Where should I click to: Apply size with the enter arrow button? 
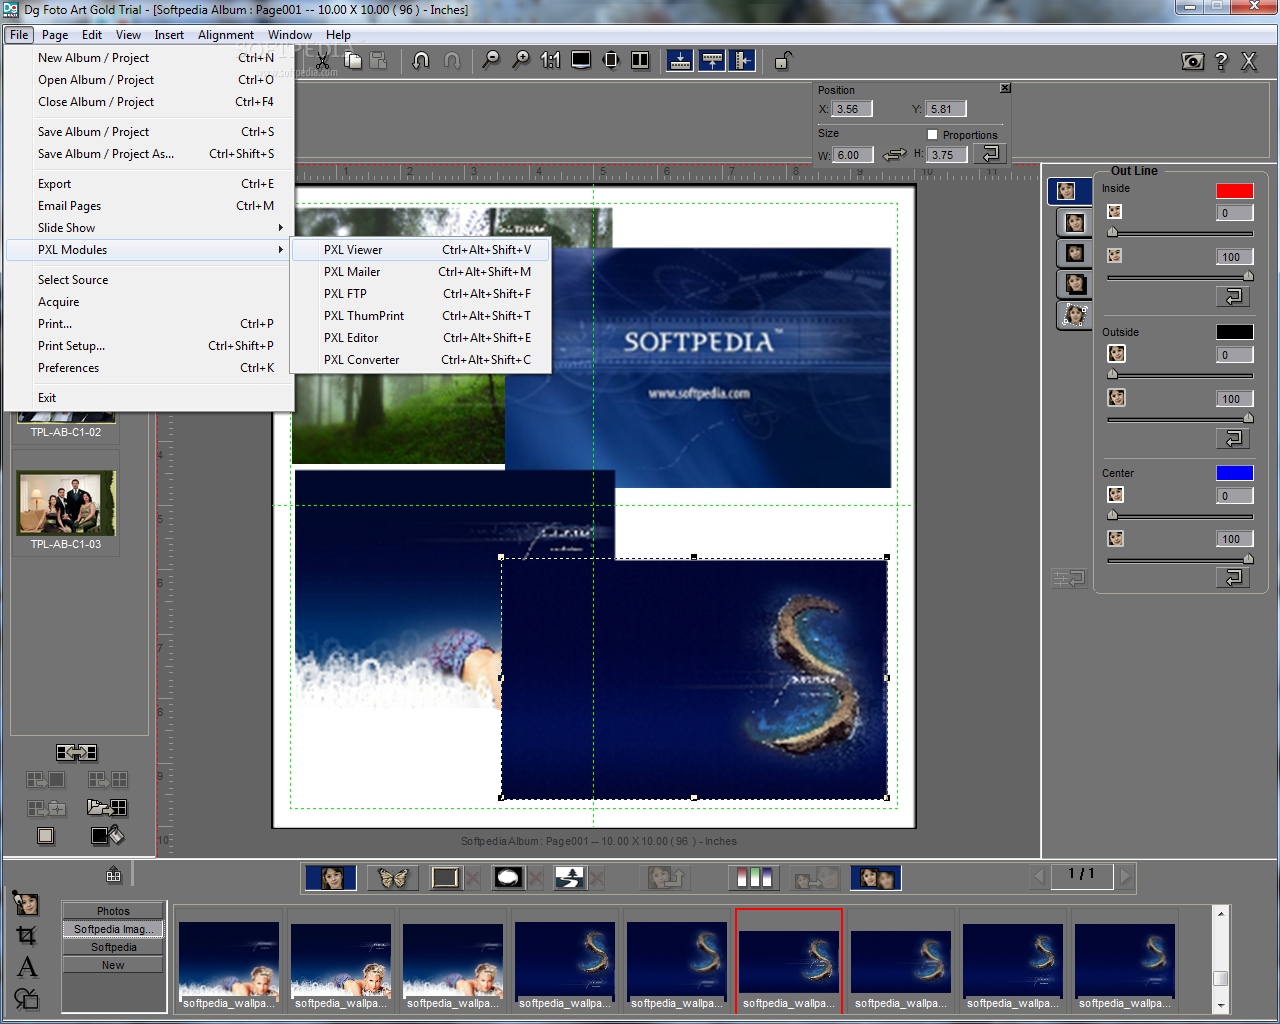990,153
